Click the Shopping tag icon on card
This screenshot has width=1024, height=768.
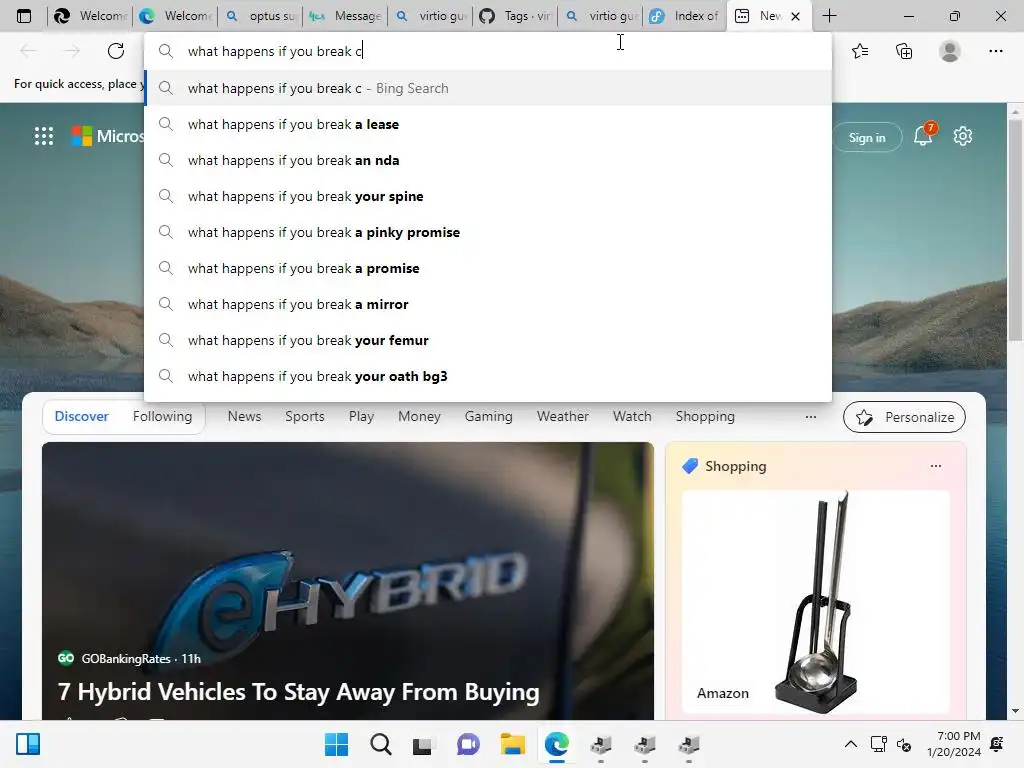pyautogui.click(x=690, y=466)
